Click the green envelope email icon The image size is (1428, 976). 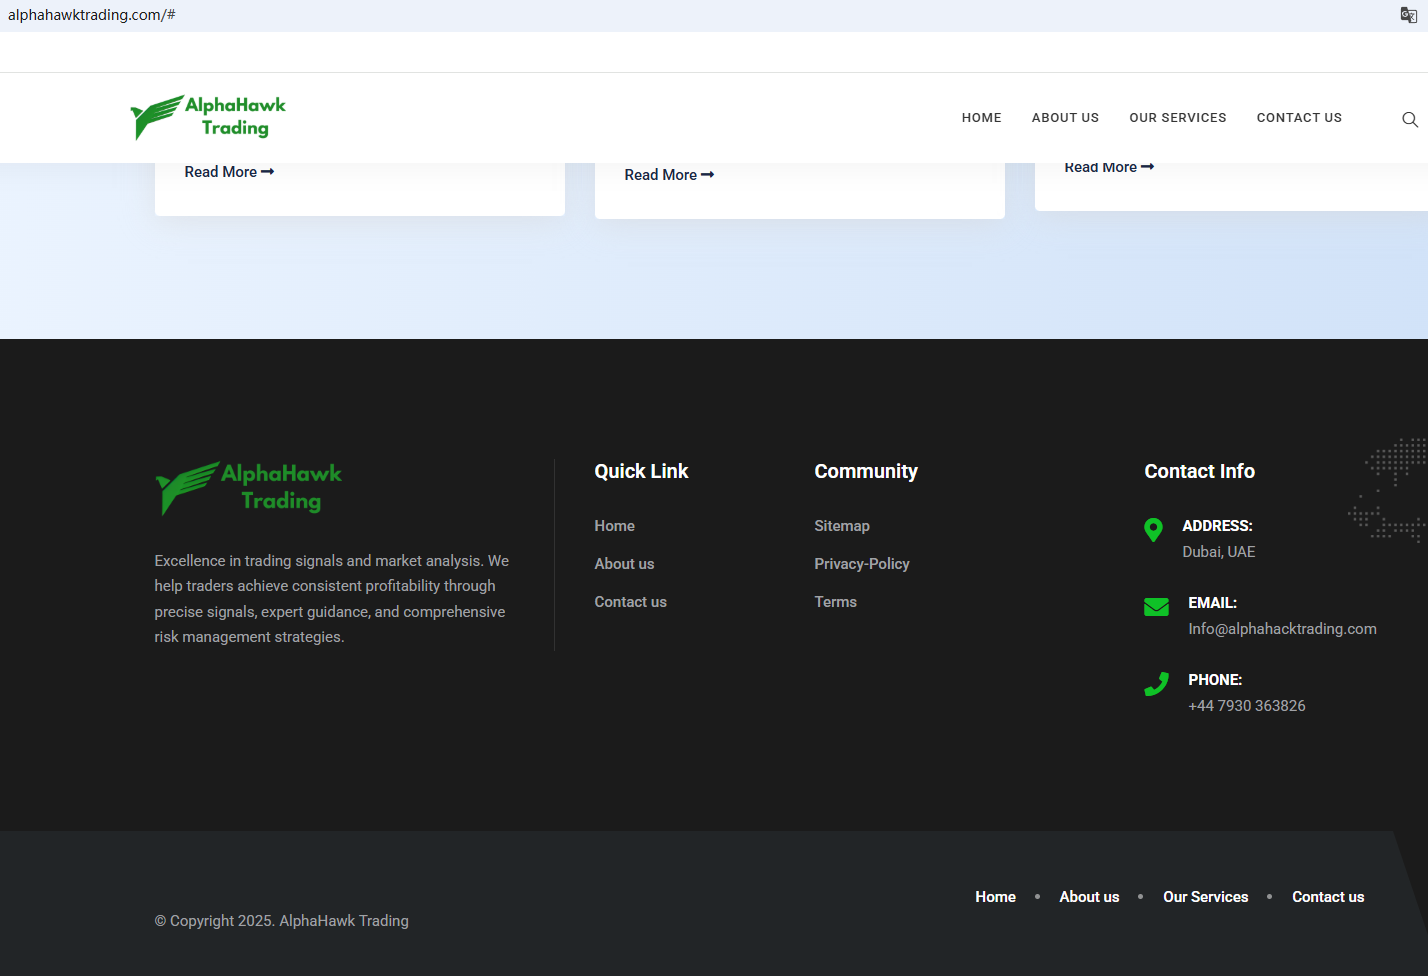[1156, 607]
